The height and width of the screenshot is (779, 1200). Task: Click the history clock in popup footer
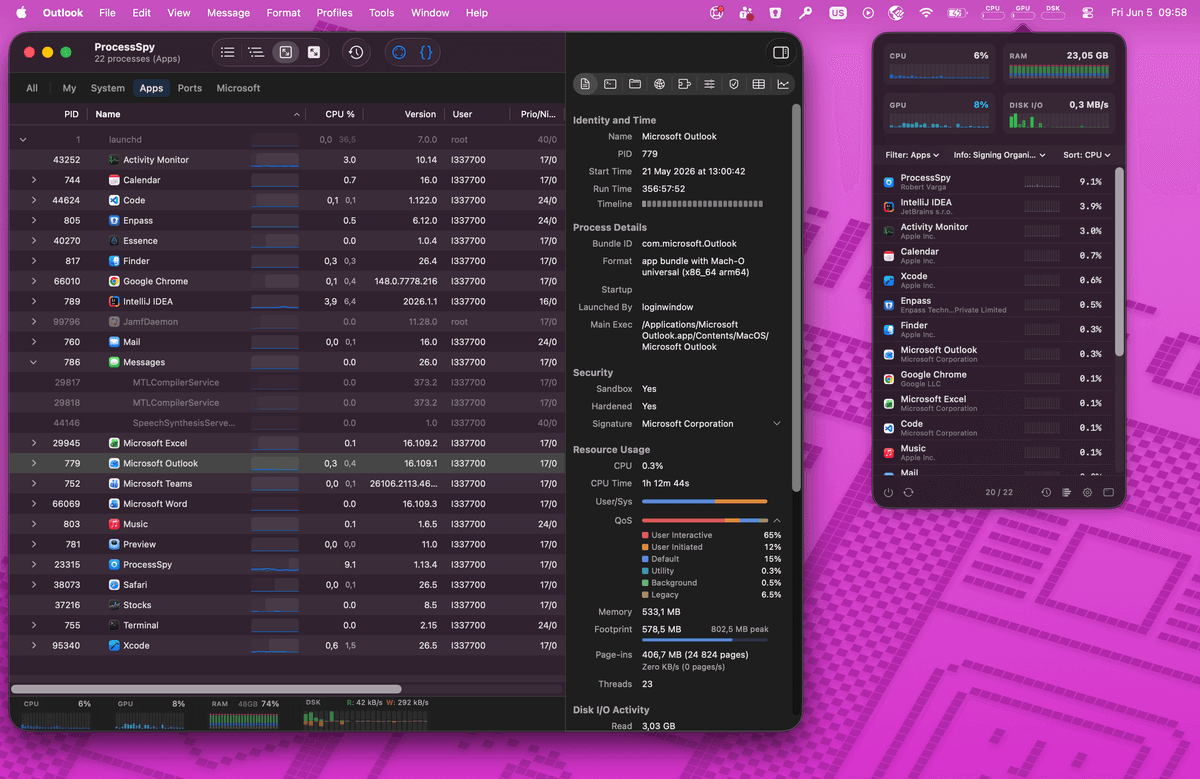(x=1046, y=493)
